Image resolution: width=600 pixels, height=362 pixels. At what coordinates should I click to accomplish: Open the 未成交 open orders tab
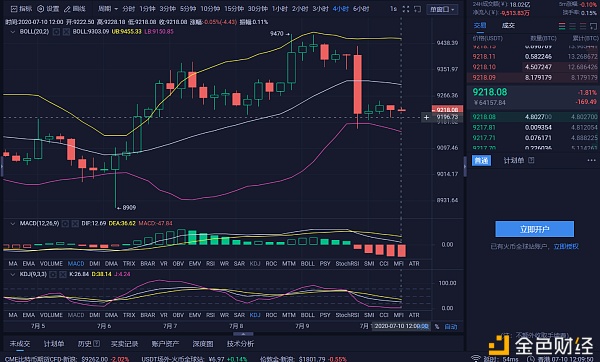click(20, 344)
